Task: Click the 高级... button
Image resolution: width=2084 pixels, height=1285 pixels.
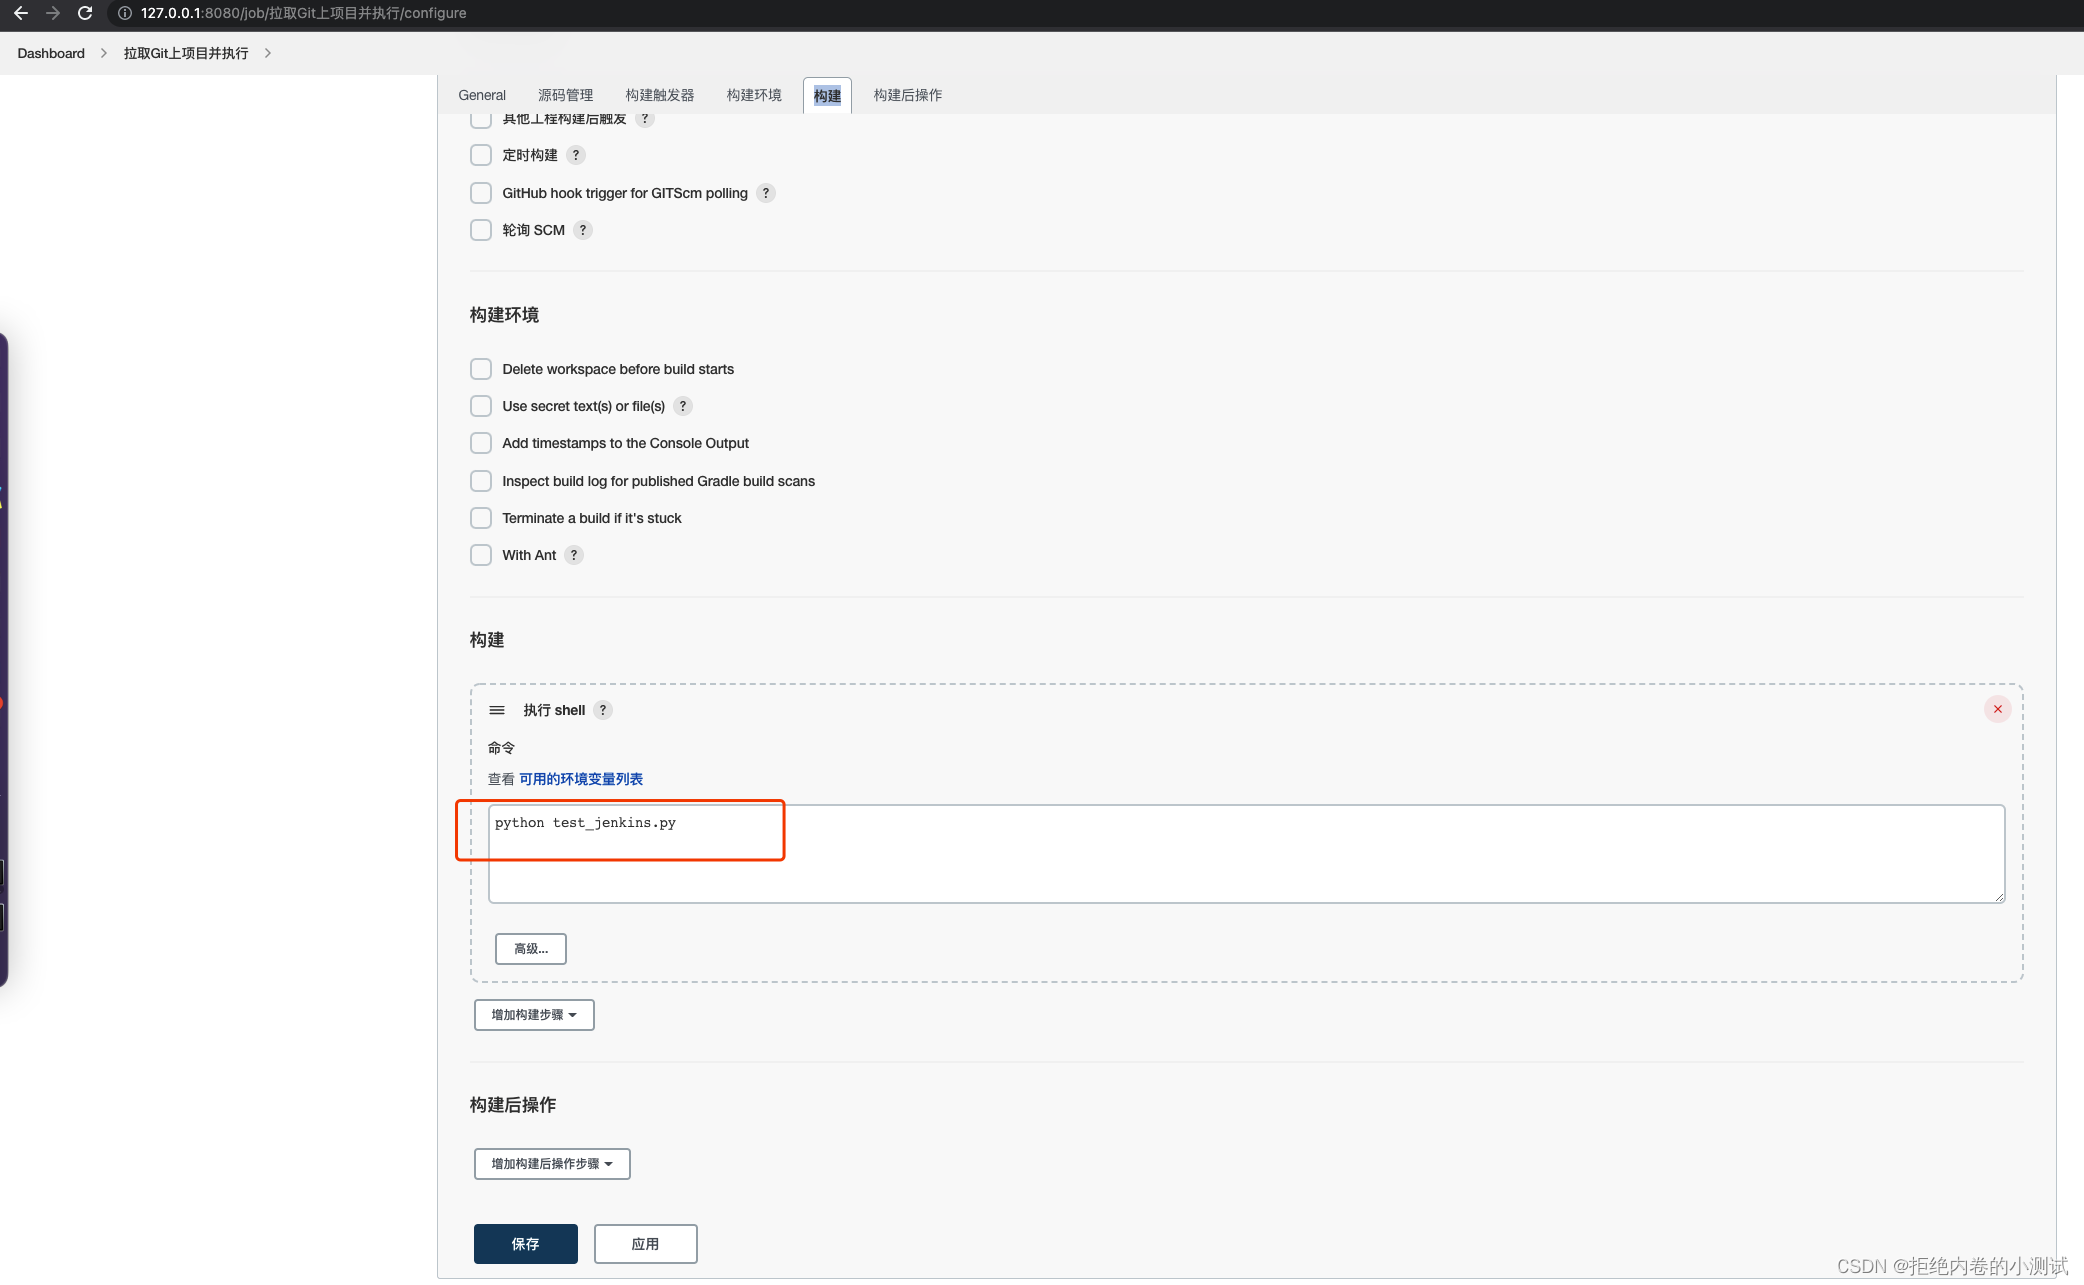Action: click(531, 949)
